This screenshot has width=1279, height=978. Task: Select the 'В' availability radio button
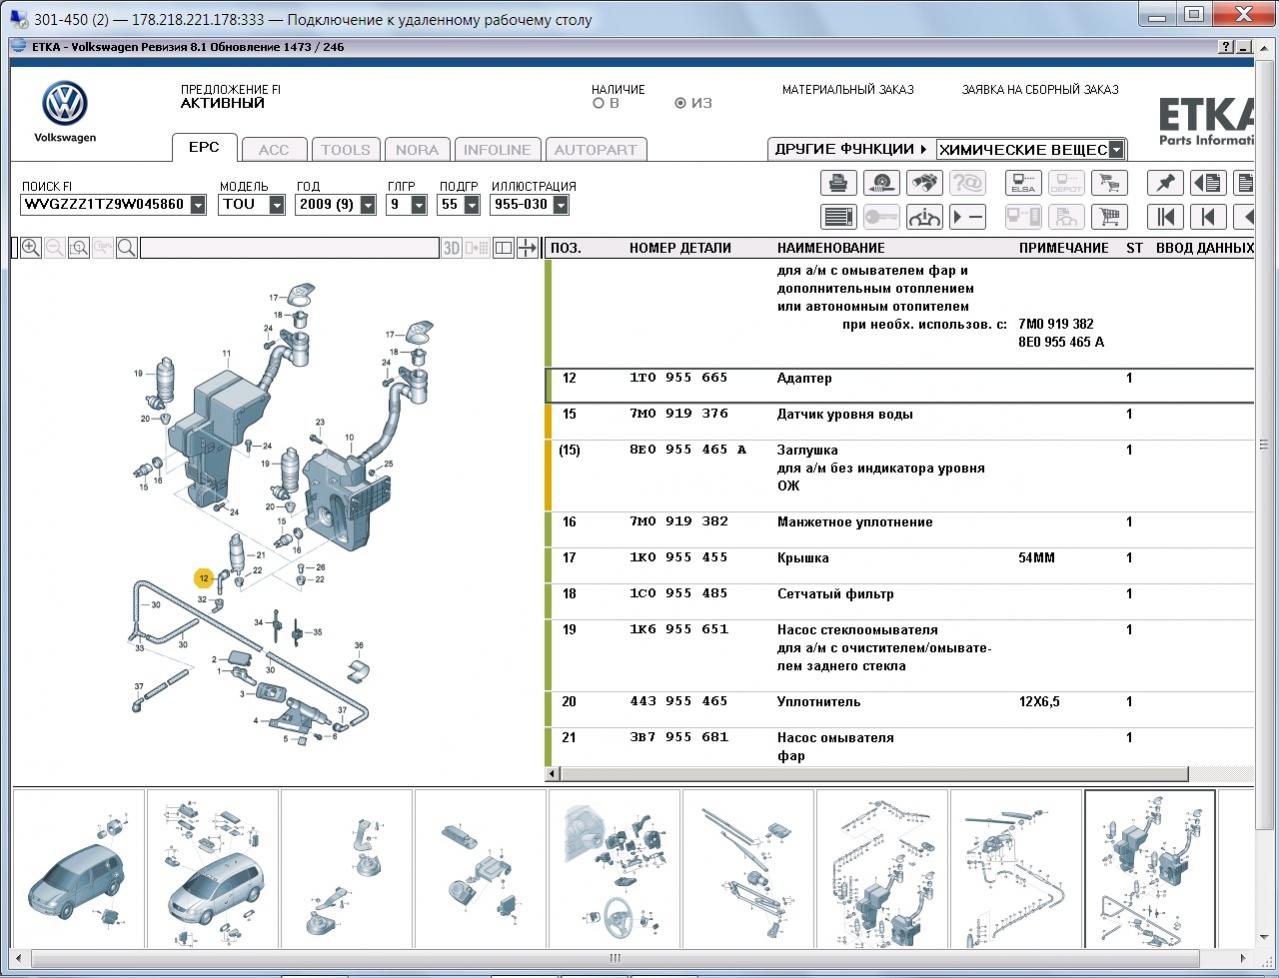point(598,103)
